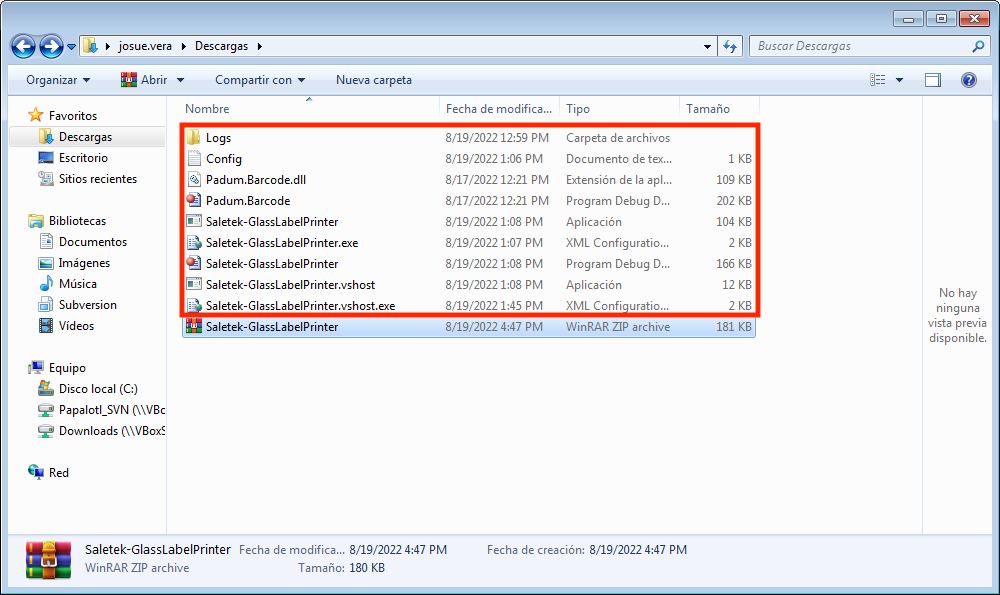Click the search magnifier icon
The image size is (1000, 595).
[978, 46]
